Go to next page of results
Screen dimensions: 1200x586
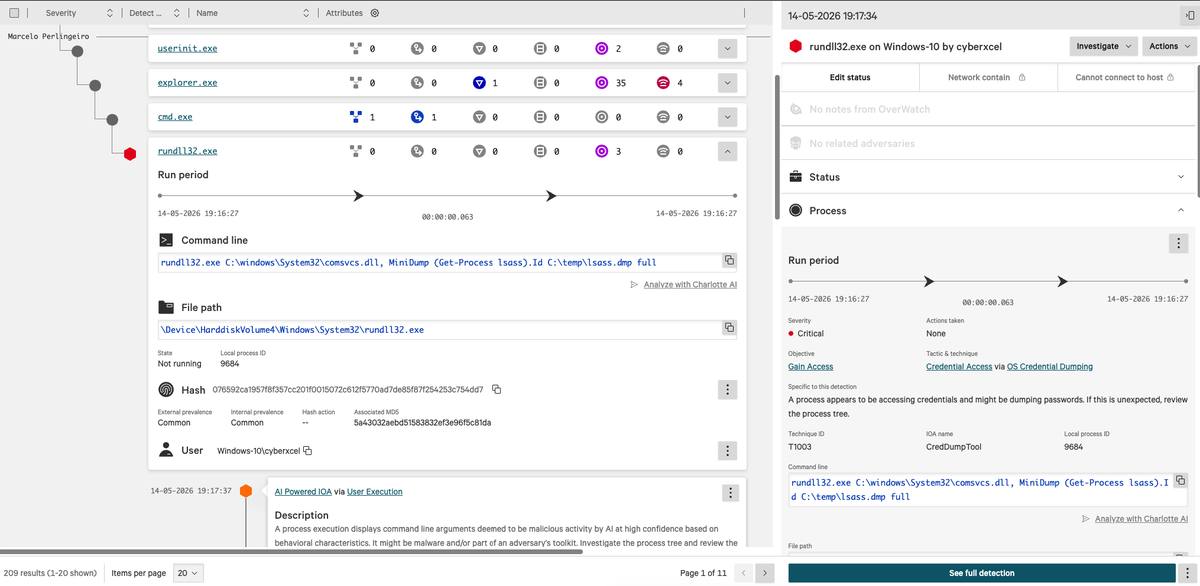click(x=765, y=573)
